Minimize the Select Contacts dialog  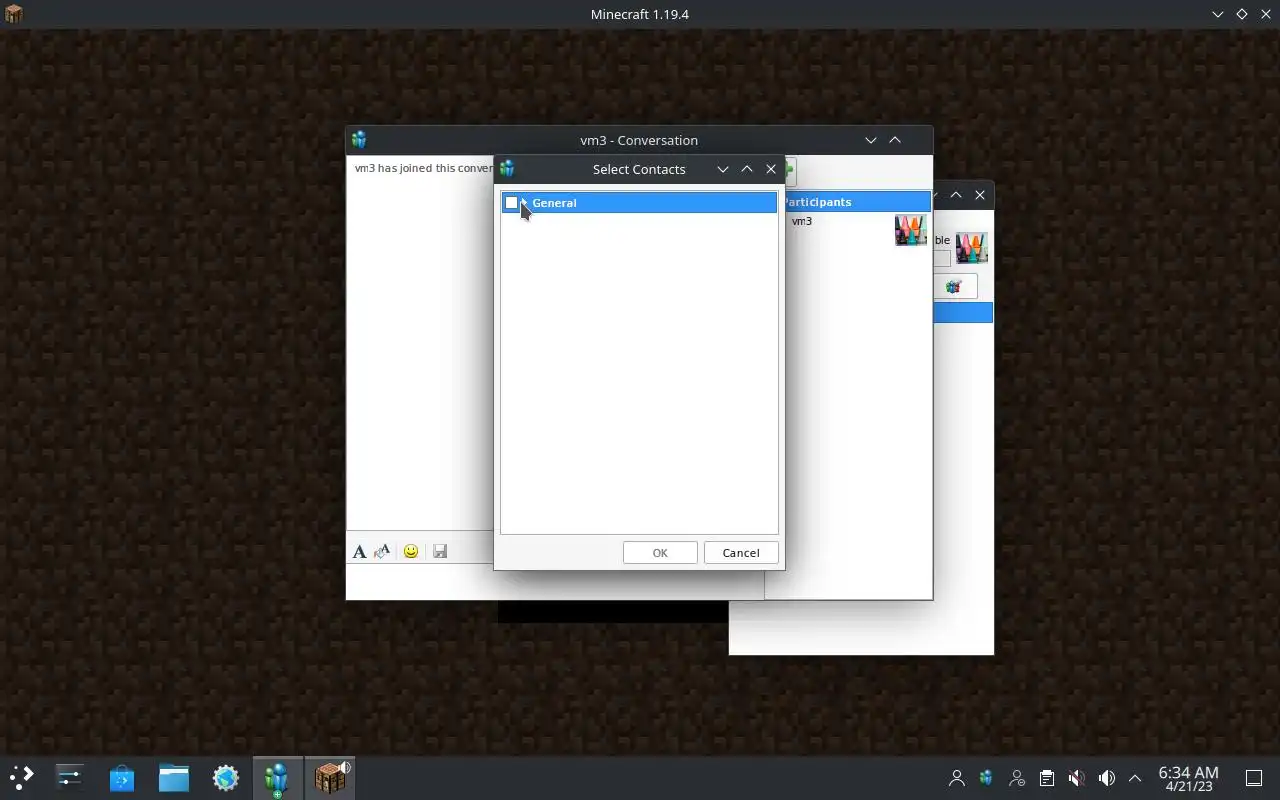(723, 169)
